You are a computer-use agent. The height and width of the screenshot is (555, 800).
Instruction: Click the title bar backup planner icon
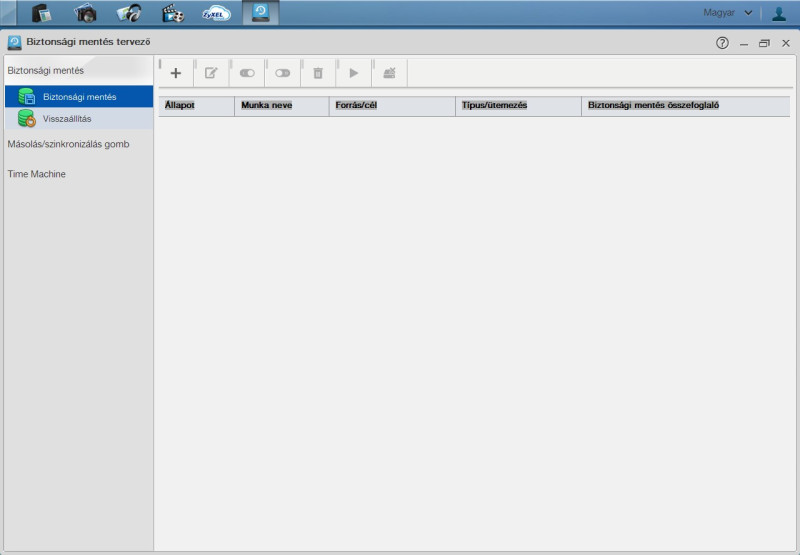[14, 42]
